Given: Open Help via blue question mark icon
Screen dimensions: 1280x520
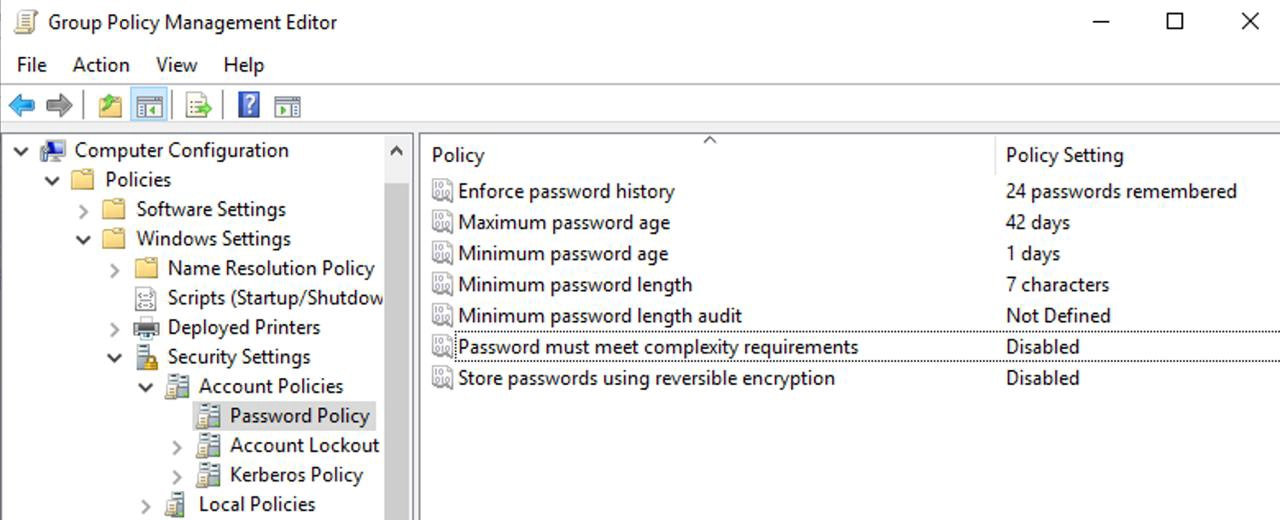Looking at the screenshot, I should 249,105.
